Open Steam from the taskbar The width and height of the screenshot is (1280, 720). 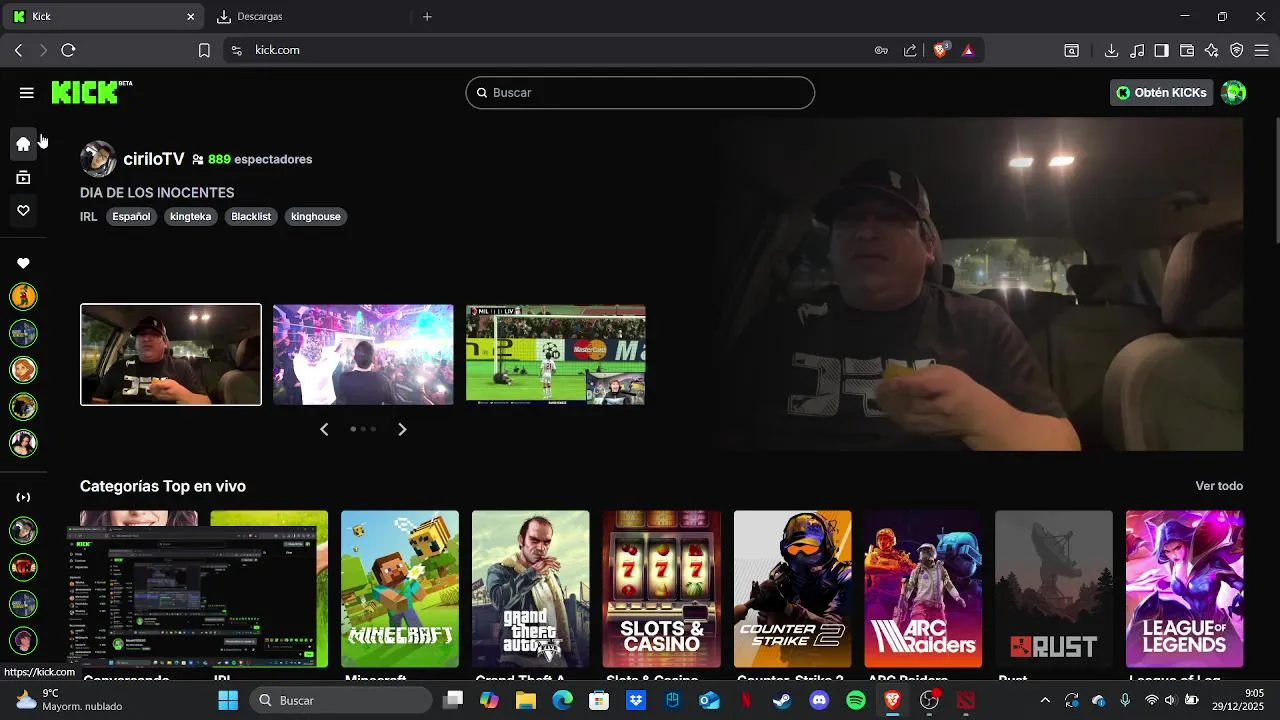pyautogui.click(x=782, y=700)
